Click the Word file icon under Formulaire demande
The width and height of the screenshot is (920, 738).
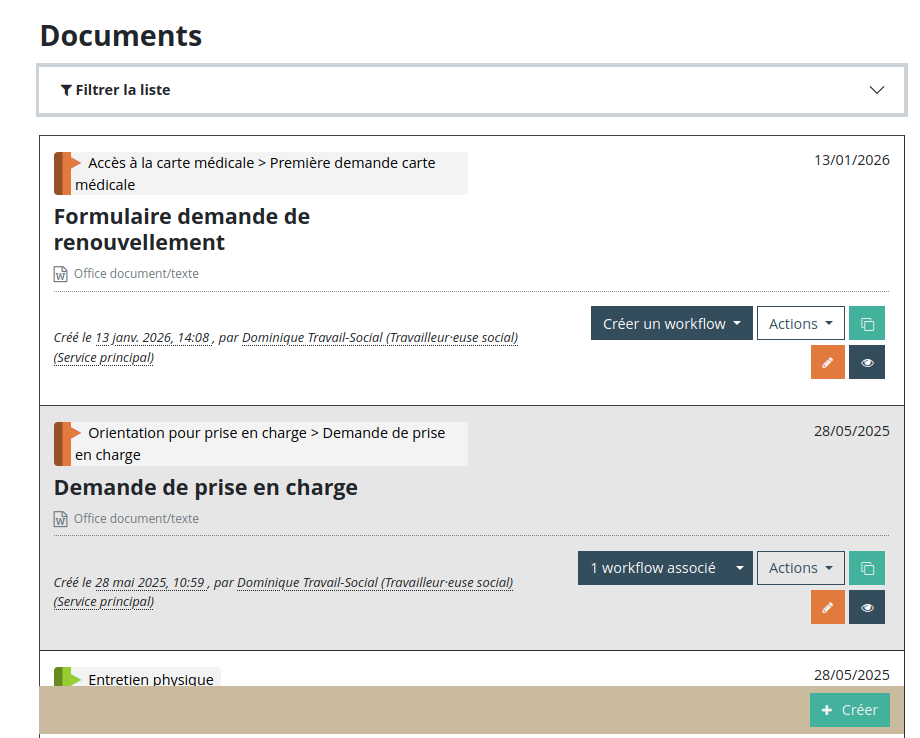click(x=61, y=274)
